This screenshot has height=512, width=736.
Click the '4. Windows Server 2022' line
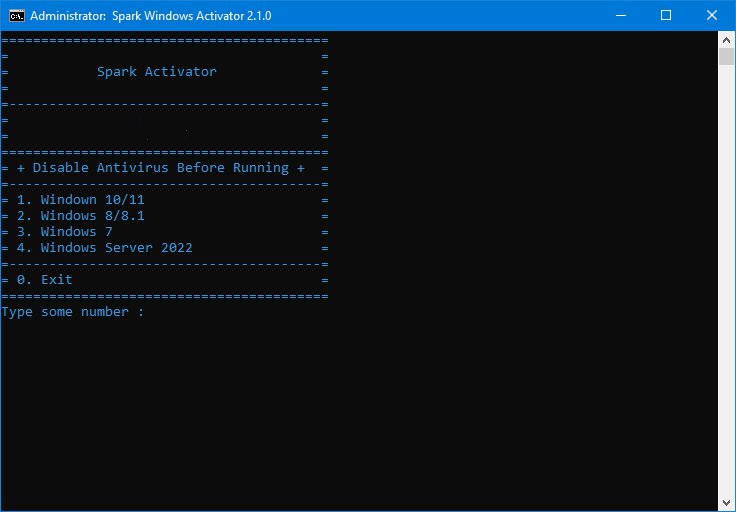(105, 248)
